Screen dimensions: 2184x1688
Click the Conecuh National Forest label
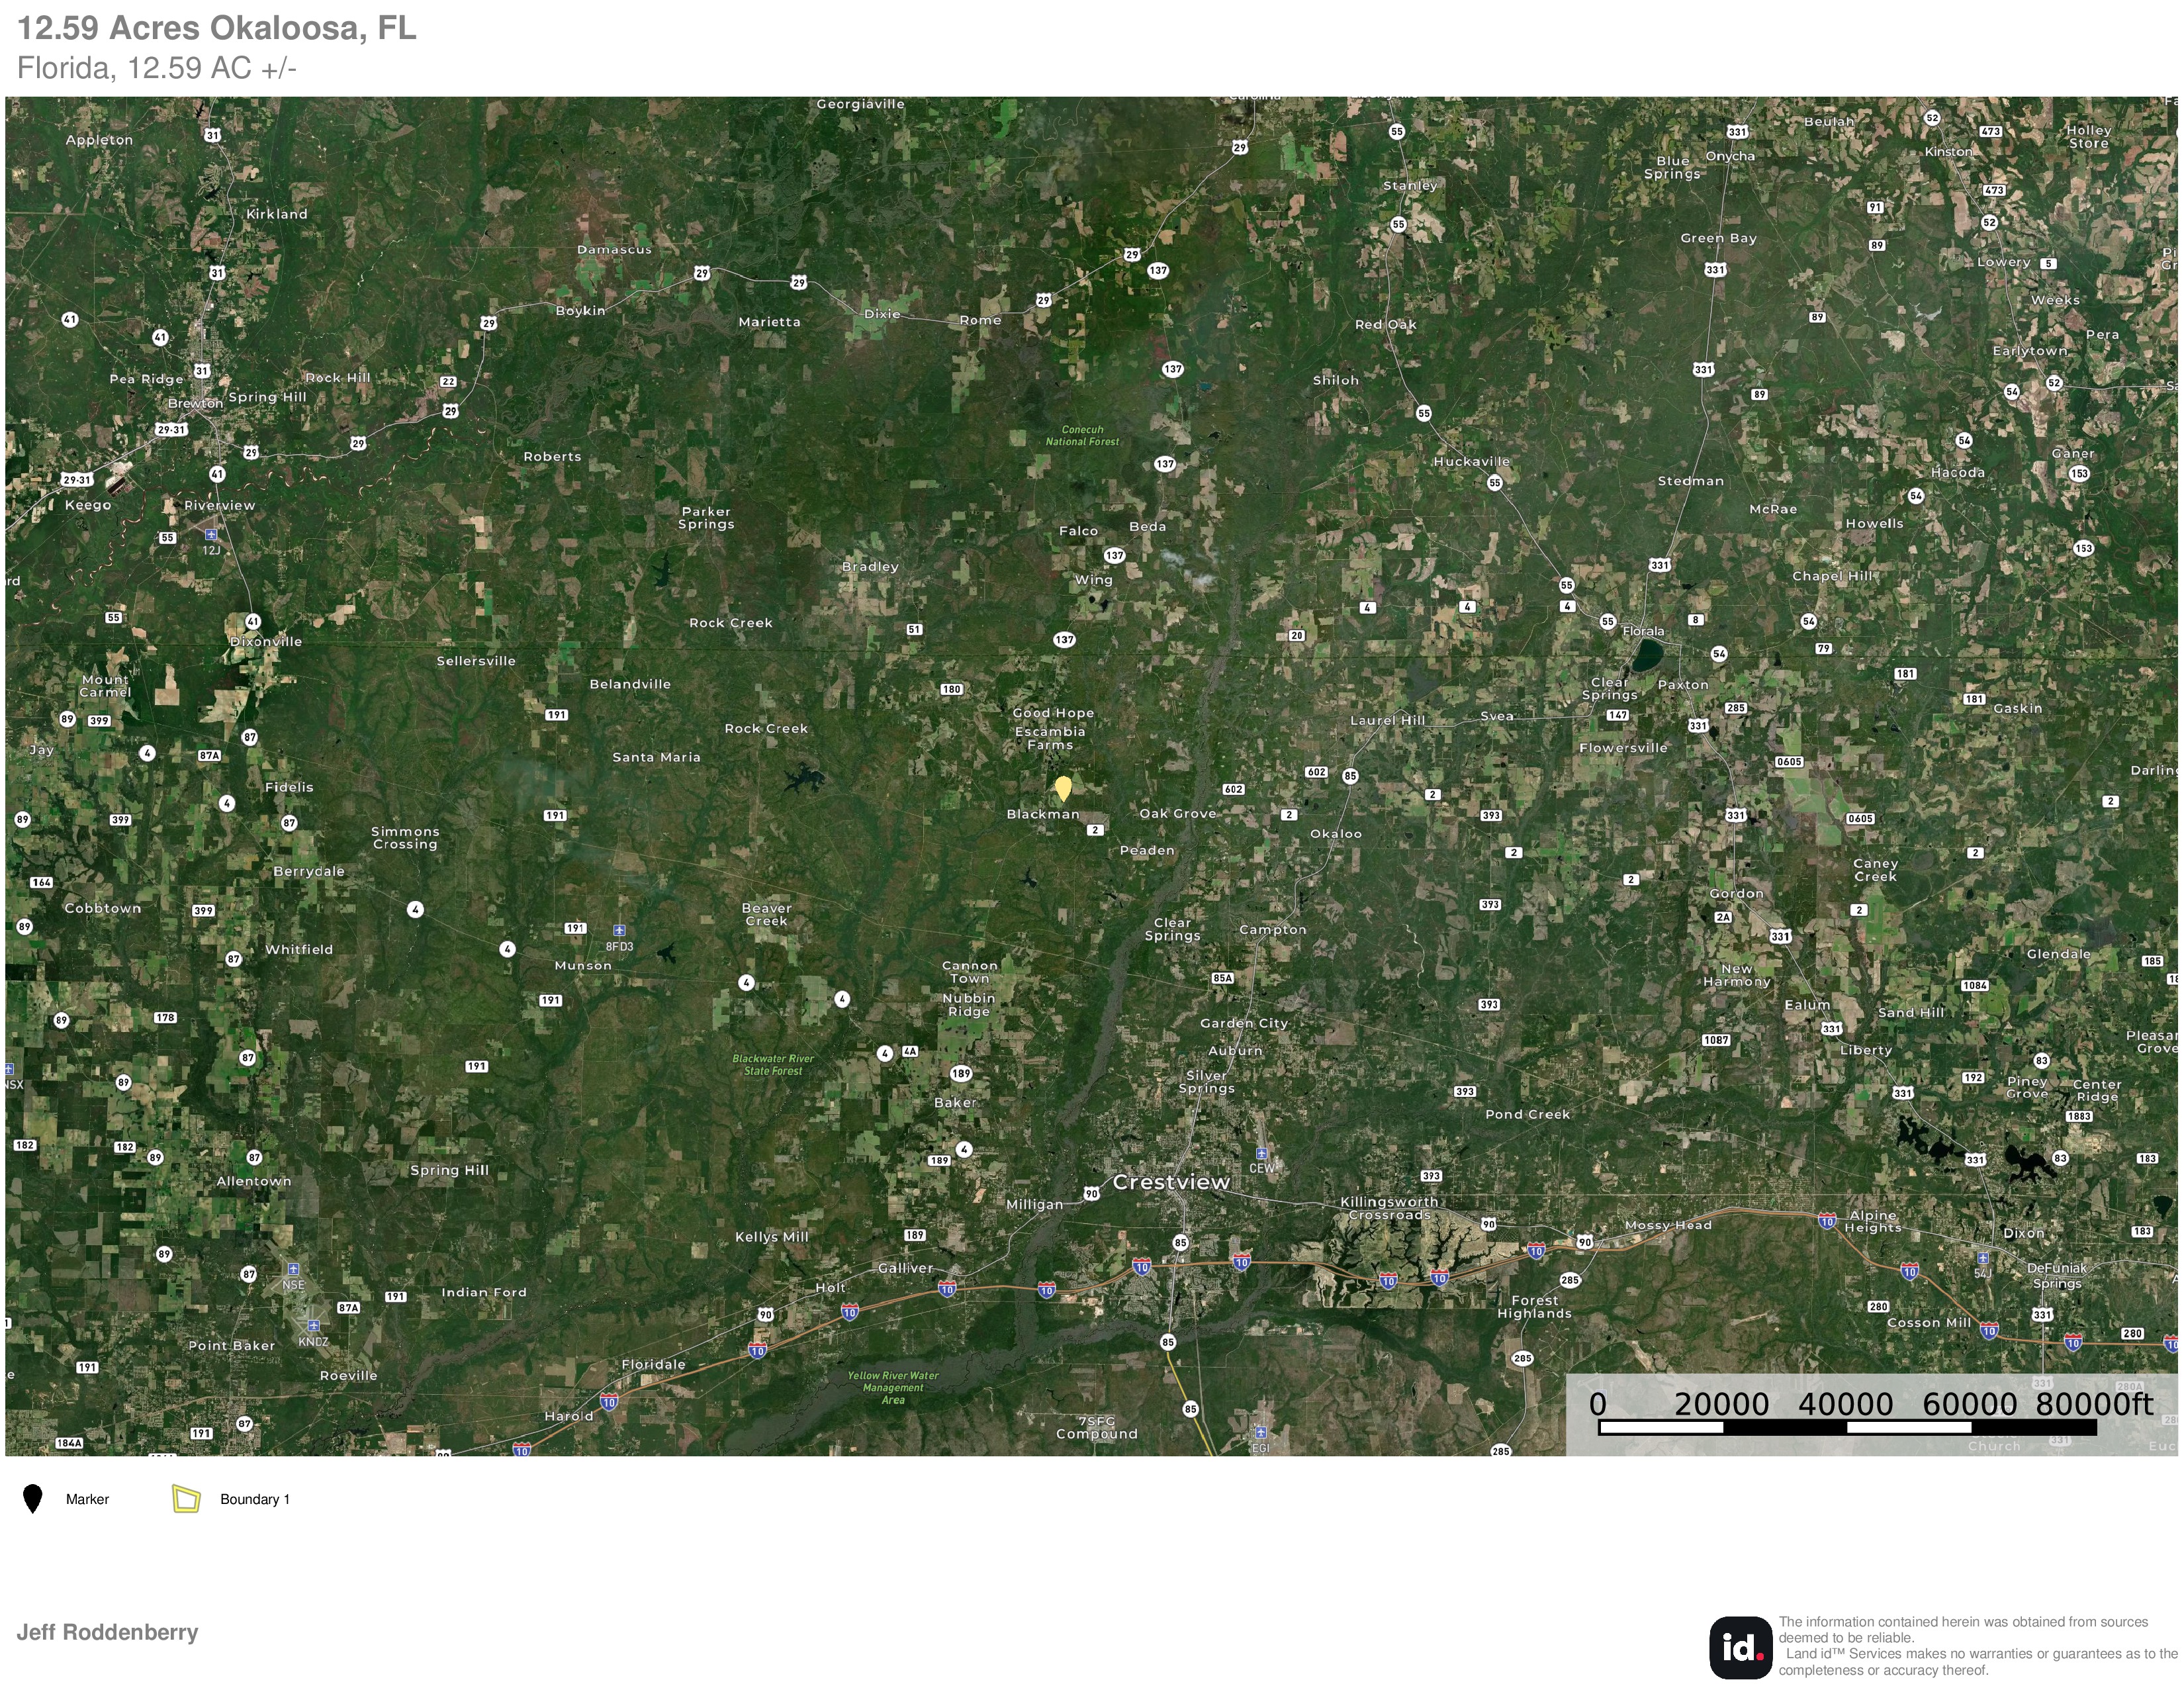[1082, 435]
